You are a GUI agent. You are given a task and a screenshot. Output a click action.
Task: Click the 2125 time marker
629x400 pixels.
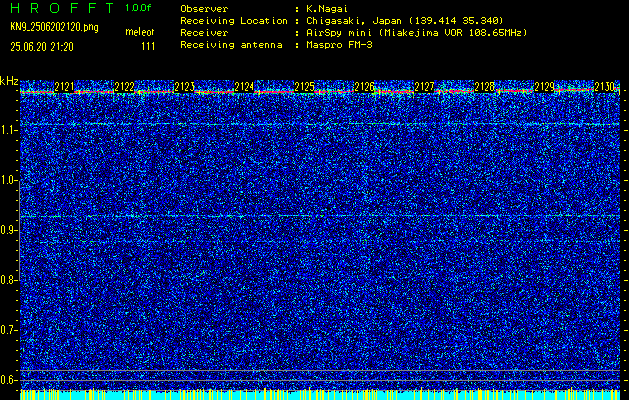click(x=304, y=87)
